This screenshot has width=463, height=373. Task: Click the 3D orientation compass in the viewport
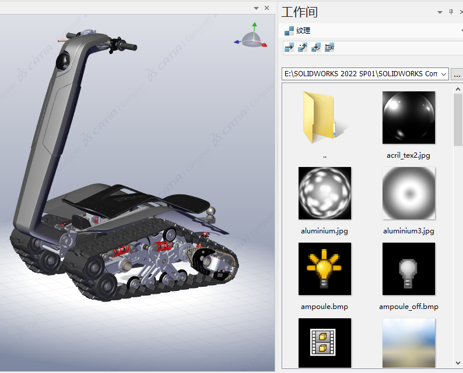tap(251, 36)
